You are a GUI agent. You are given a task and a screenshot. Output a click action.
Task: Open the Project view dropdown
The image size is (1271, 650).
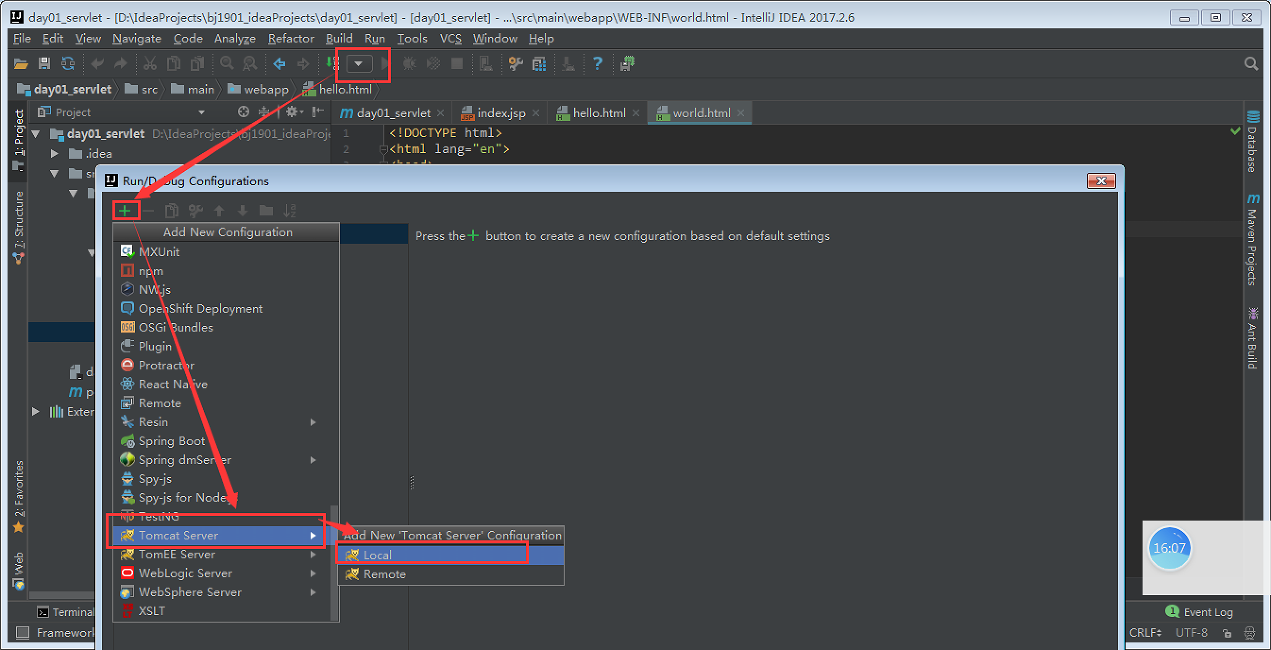click(201, 113)
